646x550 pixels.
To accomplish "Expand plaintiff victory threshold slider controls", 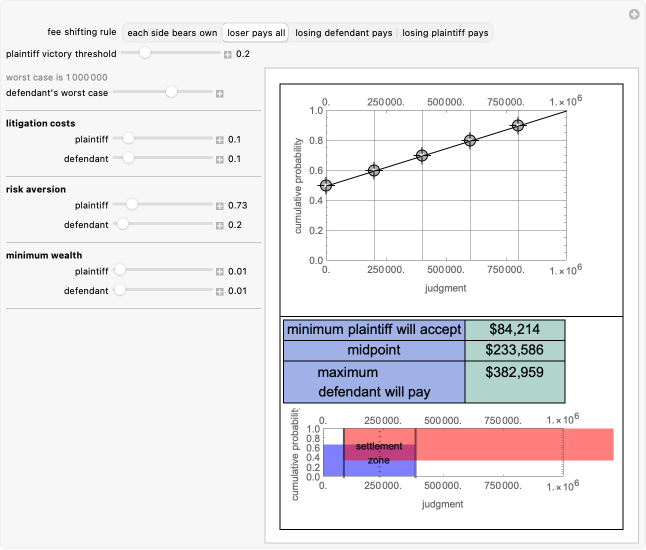I will point(227,53).
